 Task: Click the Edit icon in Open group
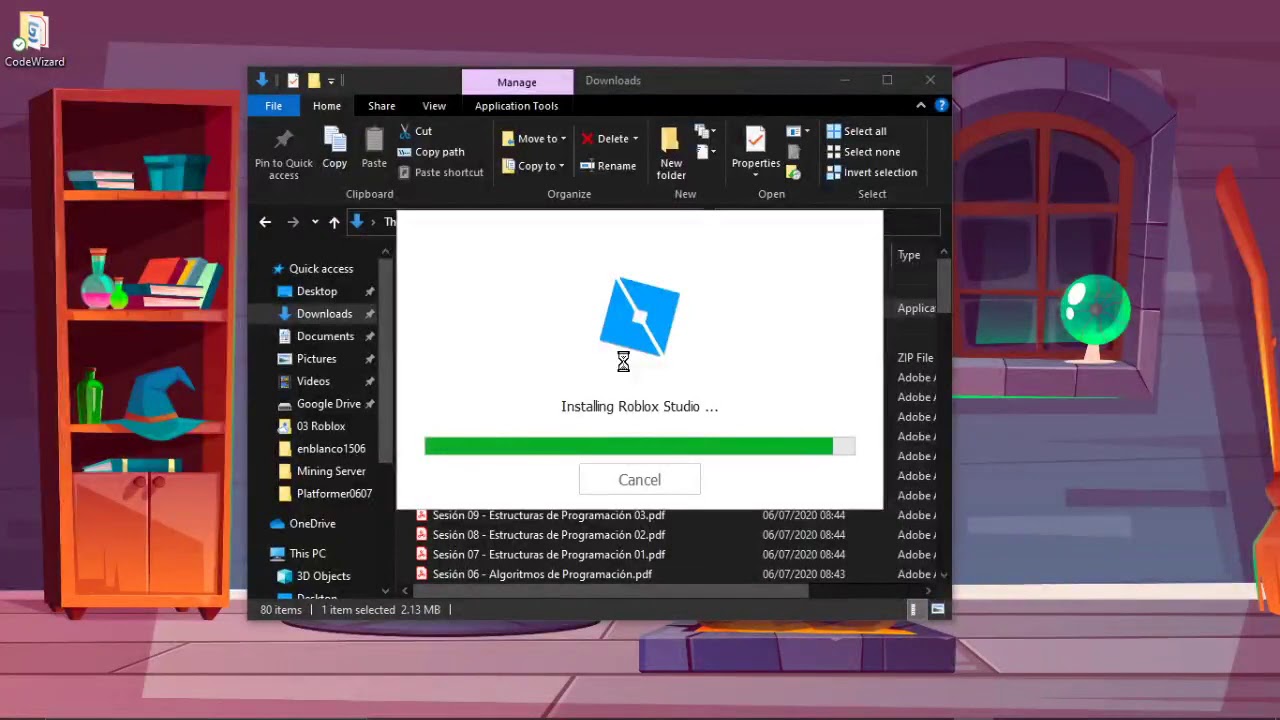(x=794, y=152)
